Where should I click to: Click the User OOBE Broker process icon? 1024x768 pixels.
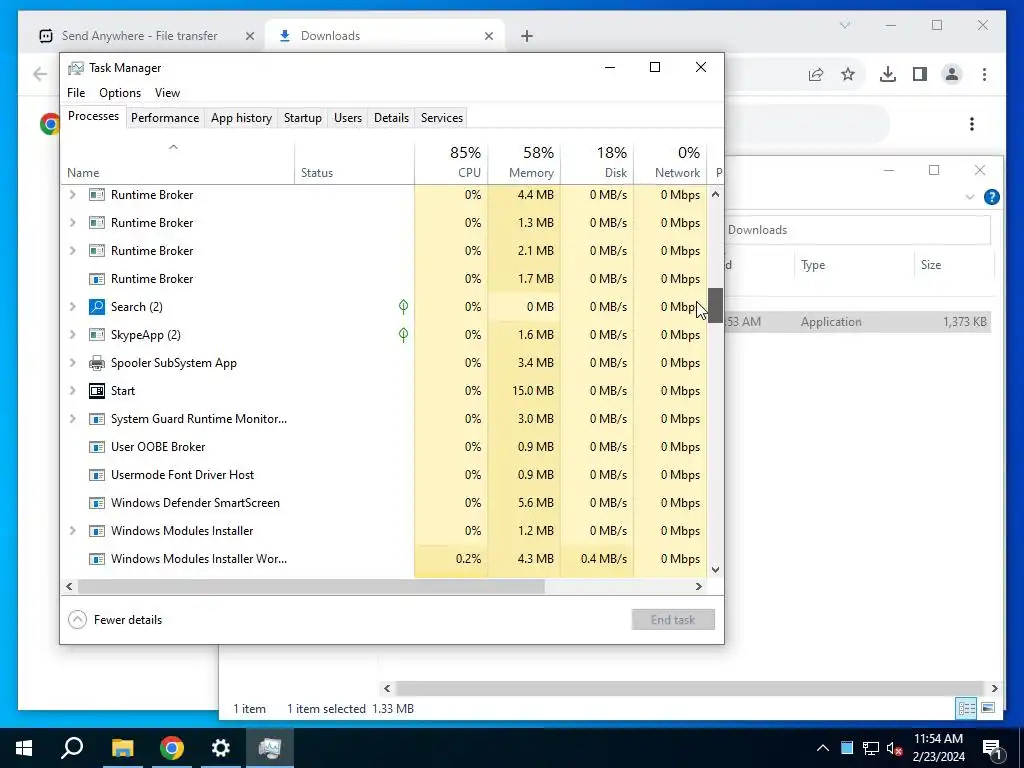[97, 447]
